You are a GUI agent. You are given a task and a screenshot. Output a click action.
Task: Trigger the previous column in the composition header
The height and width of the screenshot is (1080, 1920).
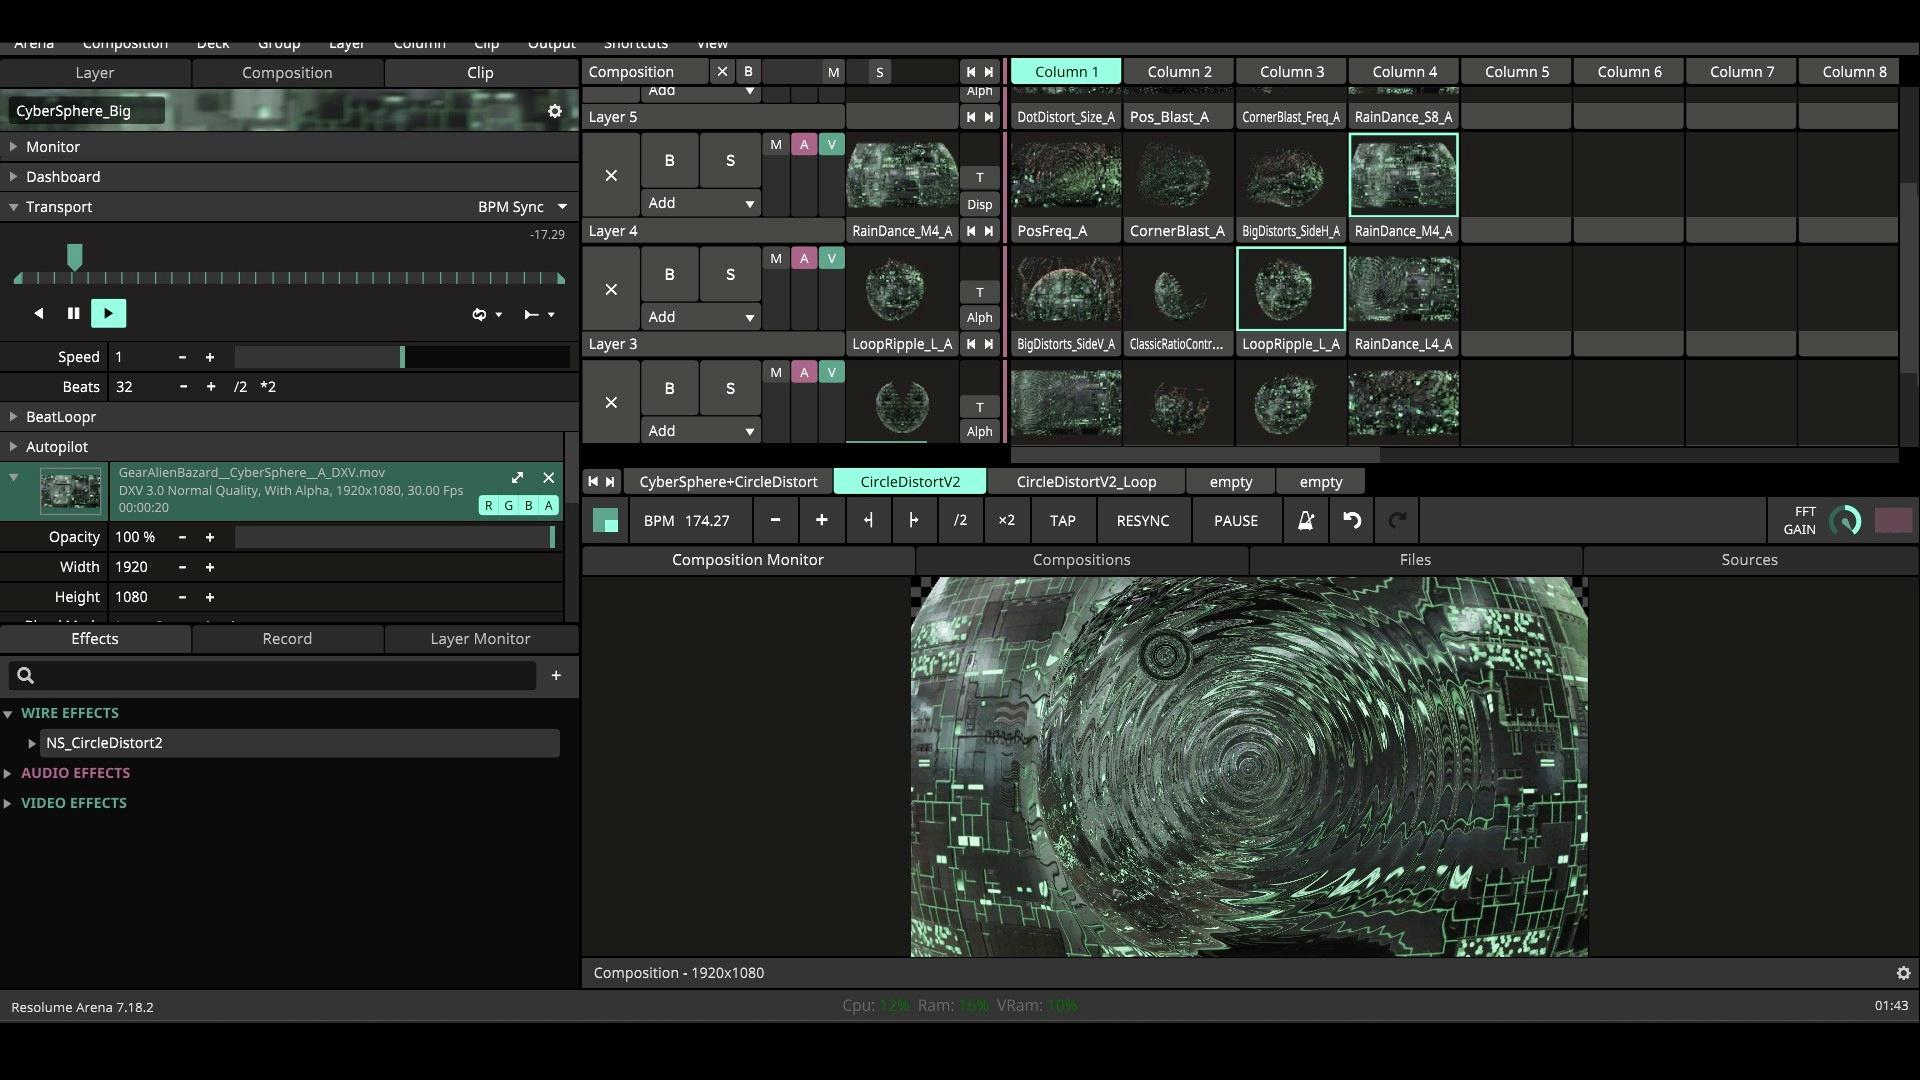pos(970,72)
